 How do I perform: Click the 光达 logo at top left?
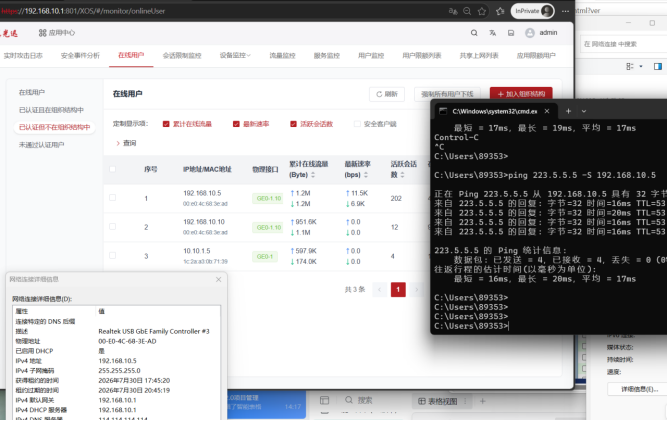coord(9,33)
